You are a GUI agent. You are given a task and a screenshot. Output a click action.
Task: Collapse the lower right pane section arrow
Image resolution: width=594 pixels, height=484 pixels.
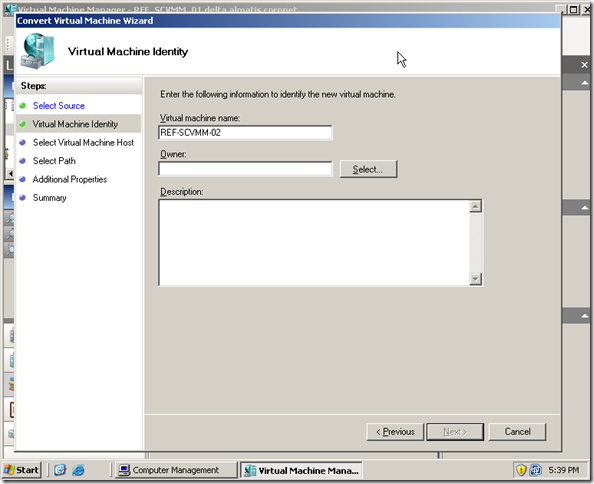pos(585,316)
